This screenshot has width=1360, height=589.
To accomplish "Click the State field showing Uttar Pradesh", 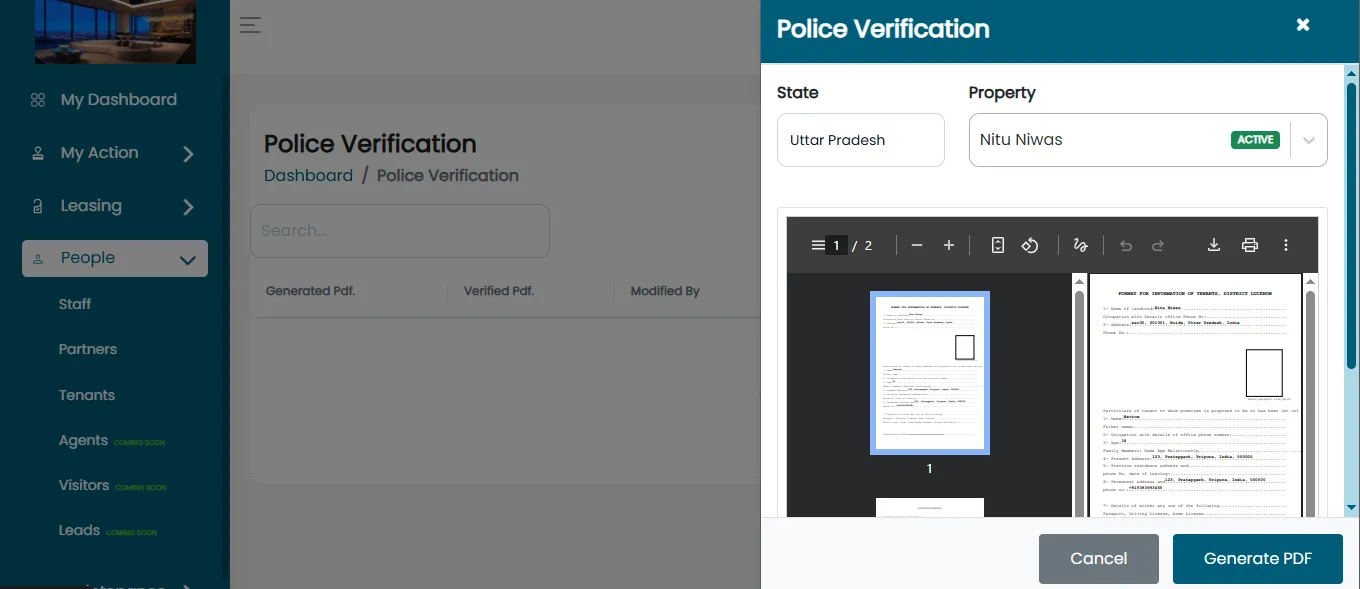I will [861, 140].
